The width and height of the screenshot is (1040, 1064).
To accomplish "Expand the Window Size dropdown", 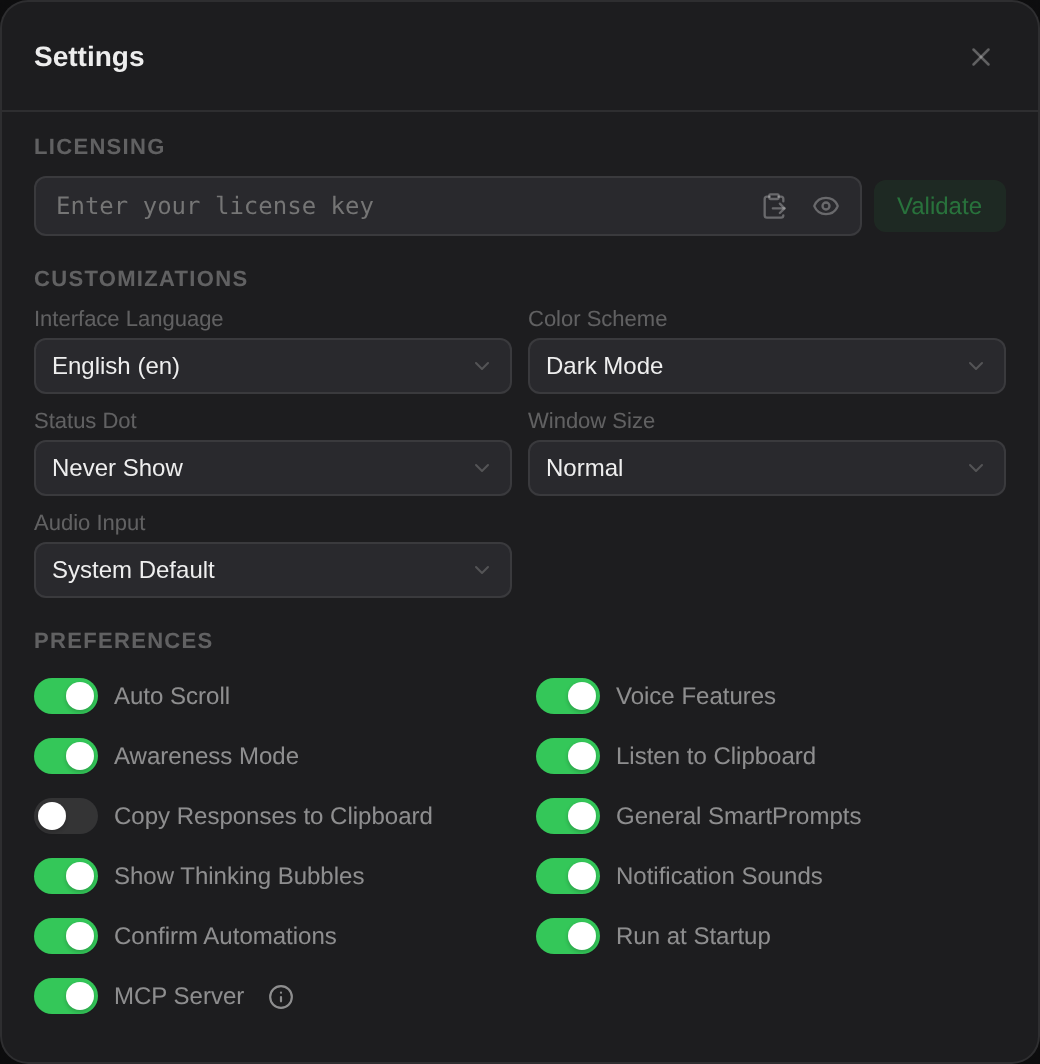I will tap(767, 468).
